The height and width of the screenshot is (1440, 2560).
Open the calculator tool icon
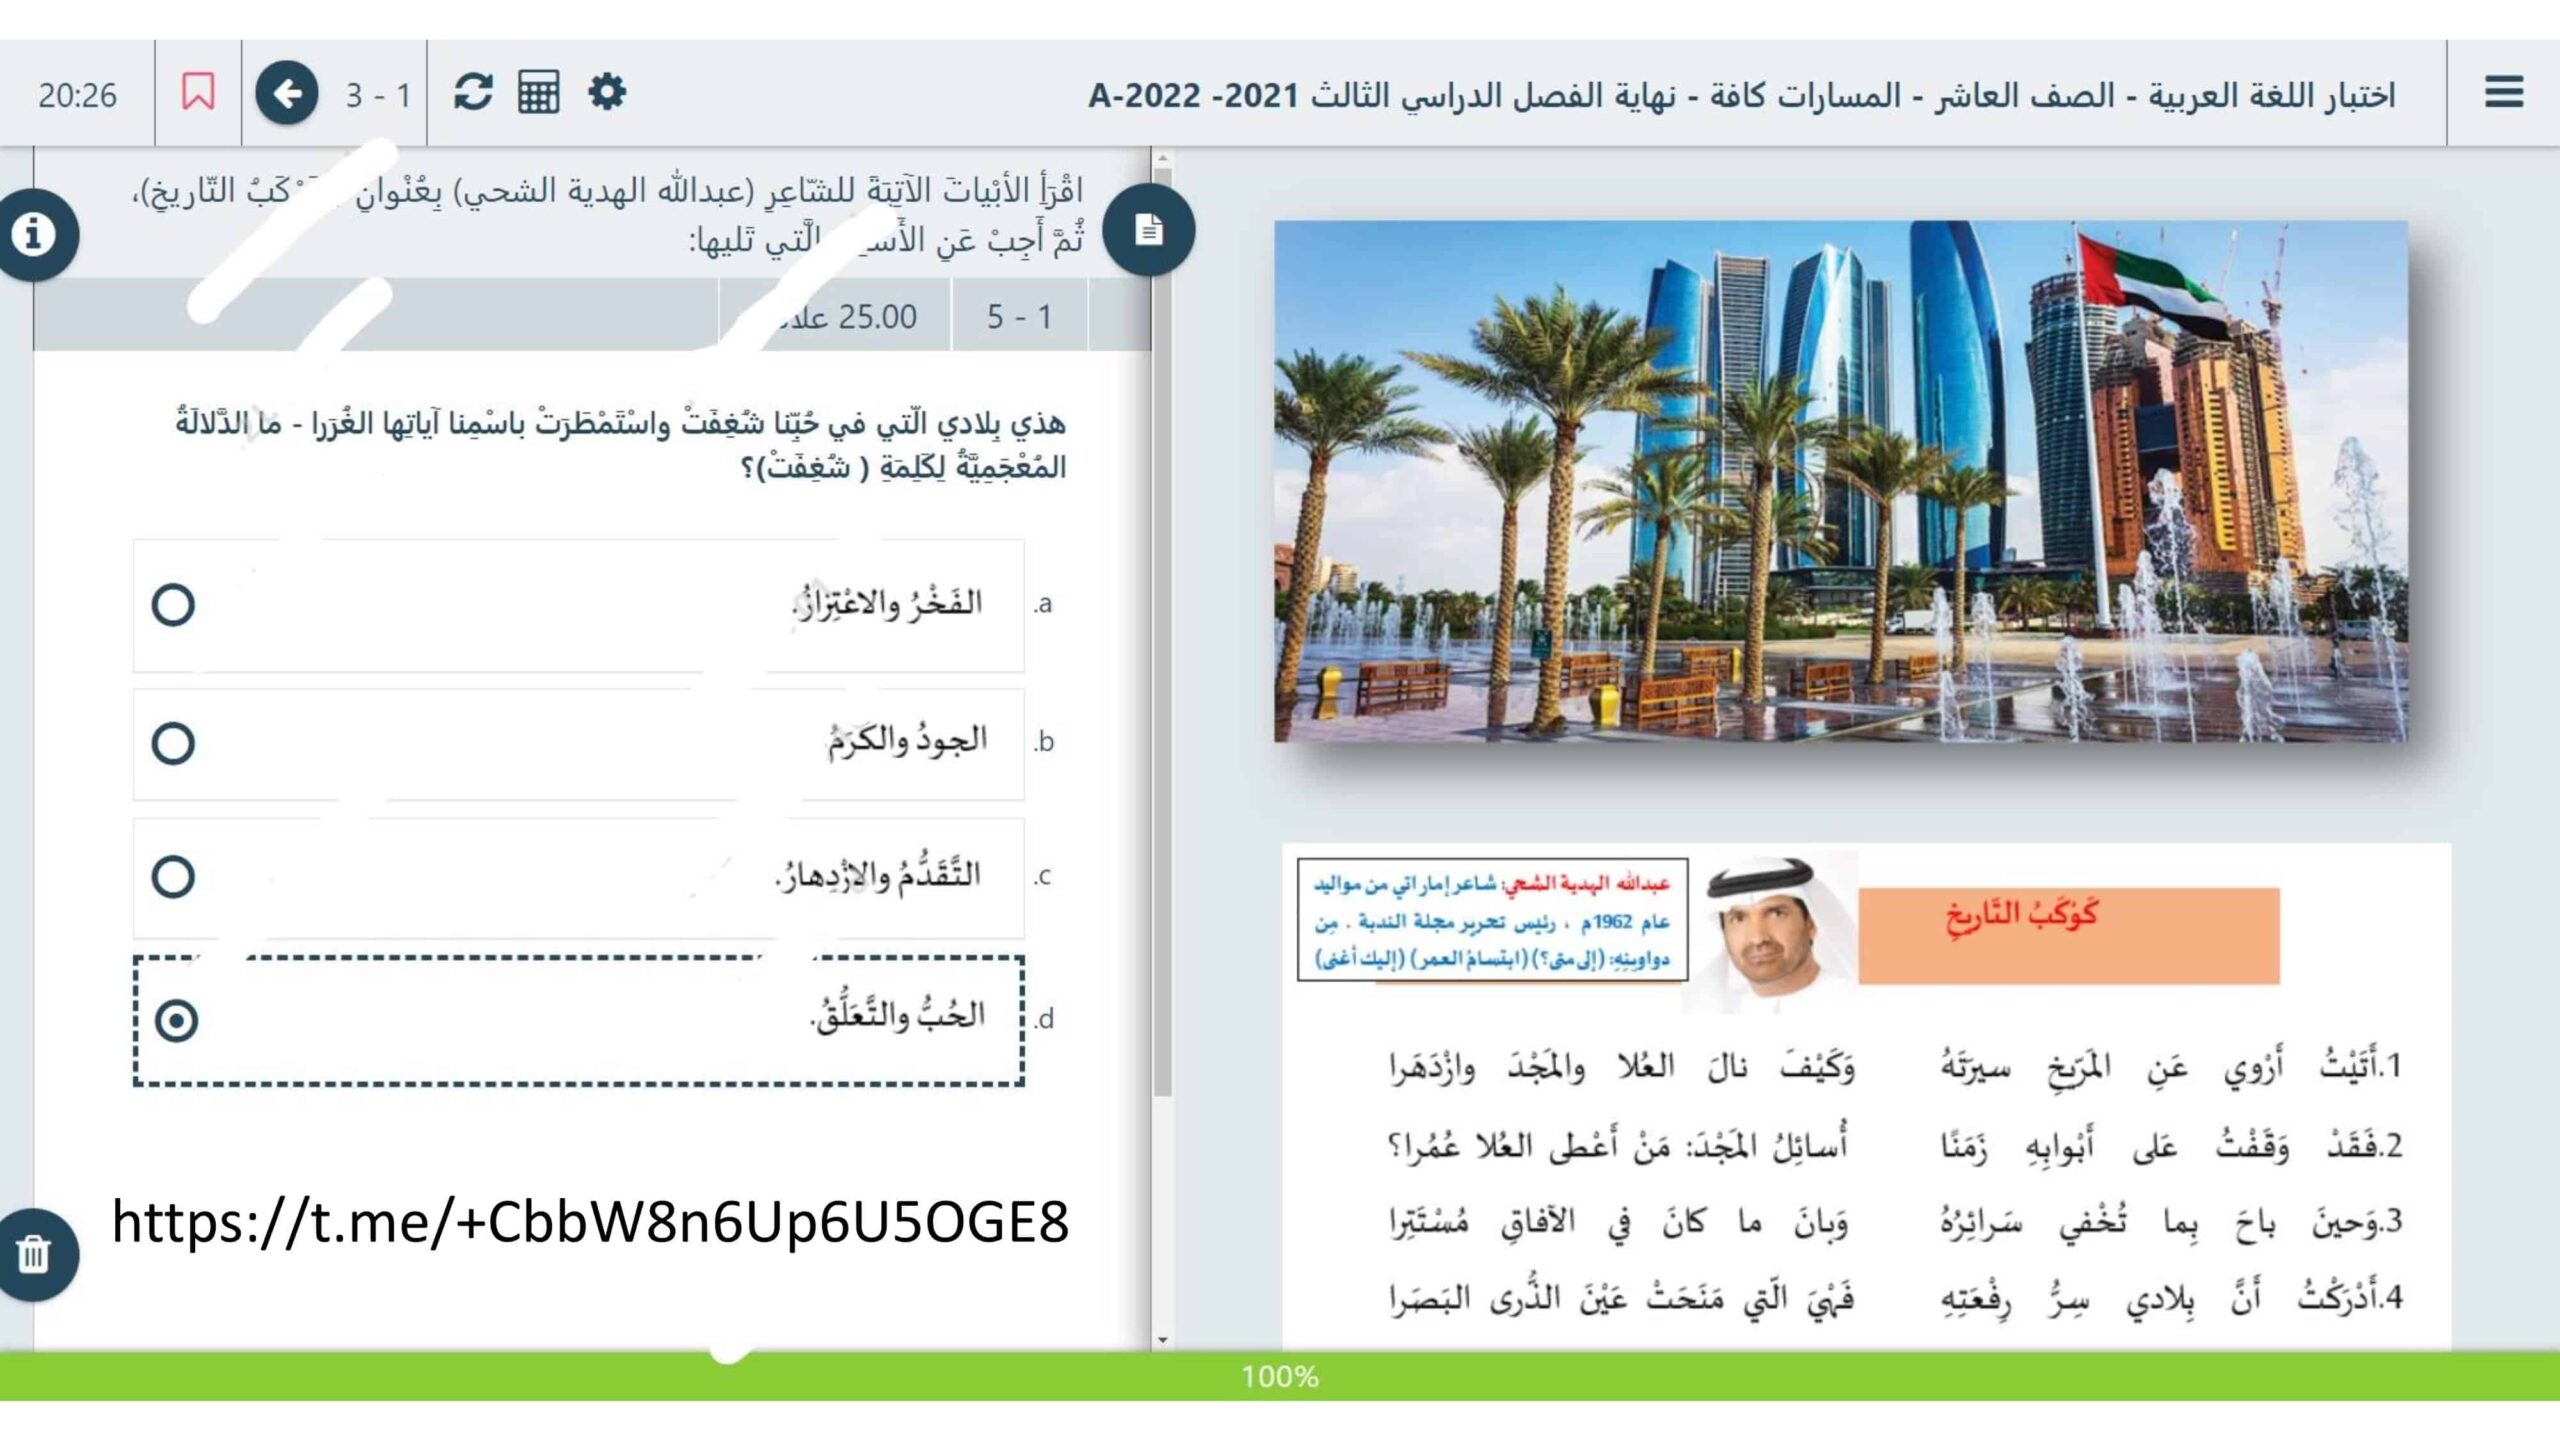539,92
